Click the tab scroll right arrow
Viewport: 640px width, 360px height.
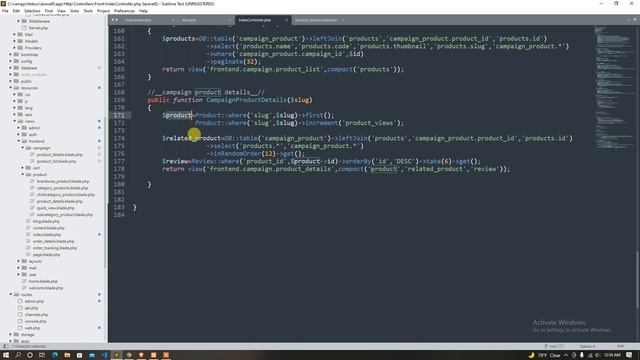117,20
